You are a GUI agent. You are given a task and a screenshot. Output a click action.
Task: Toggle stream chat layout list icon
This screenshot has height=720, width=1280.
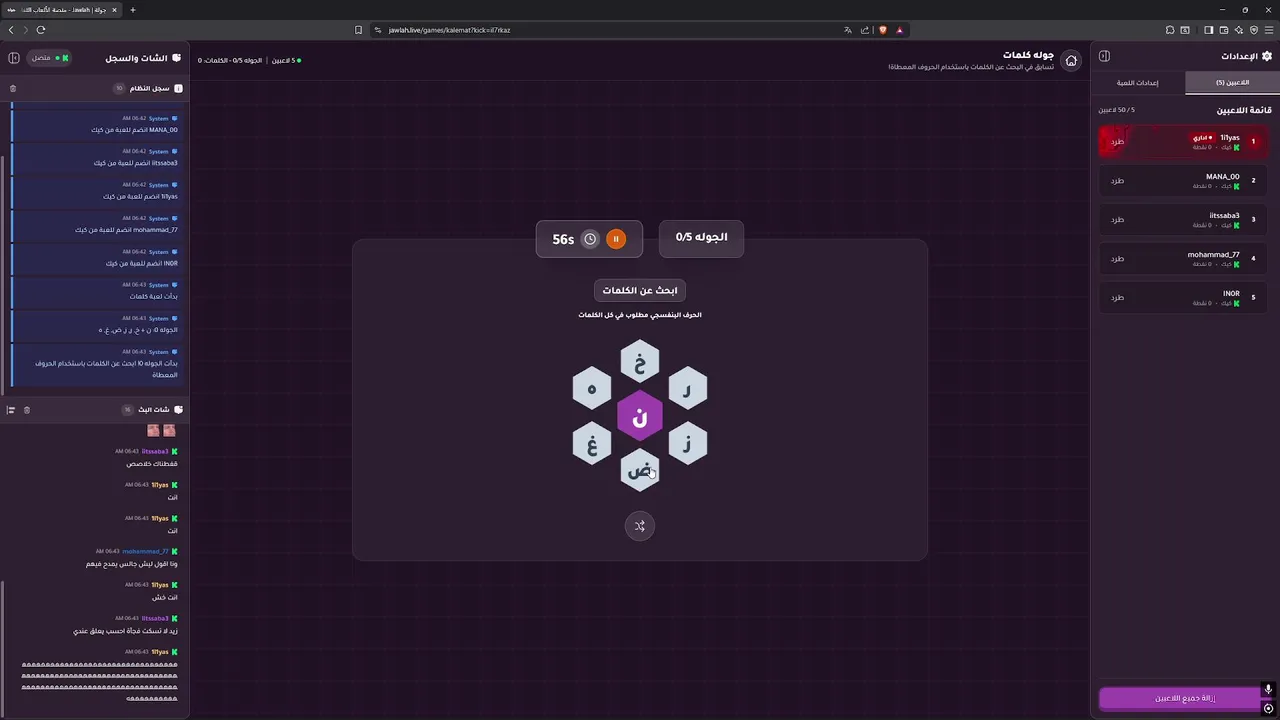click(x=11, y=410)
